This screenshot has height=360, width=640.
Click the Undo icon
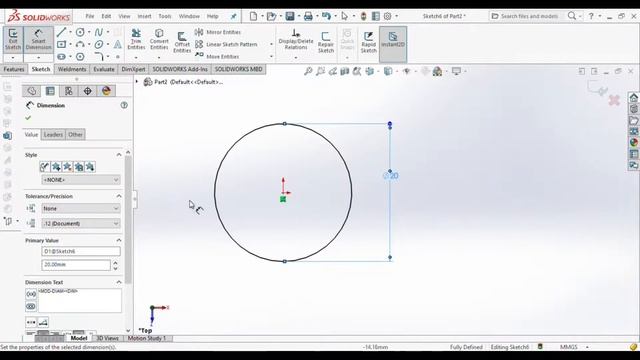326,16
